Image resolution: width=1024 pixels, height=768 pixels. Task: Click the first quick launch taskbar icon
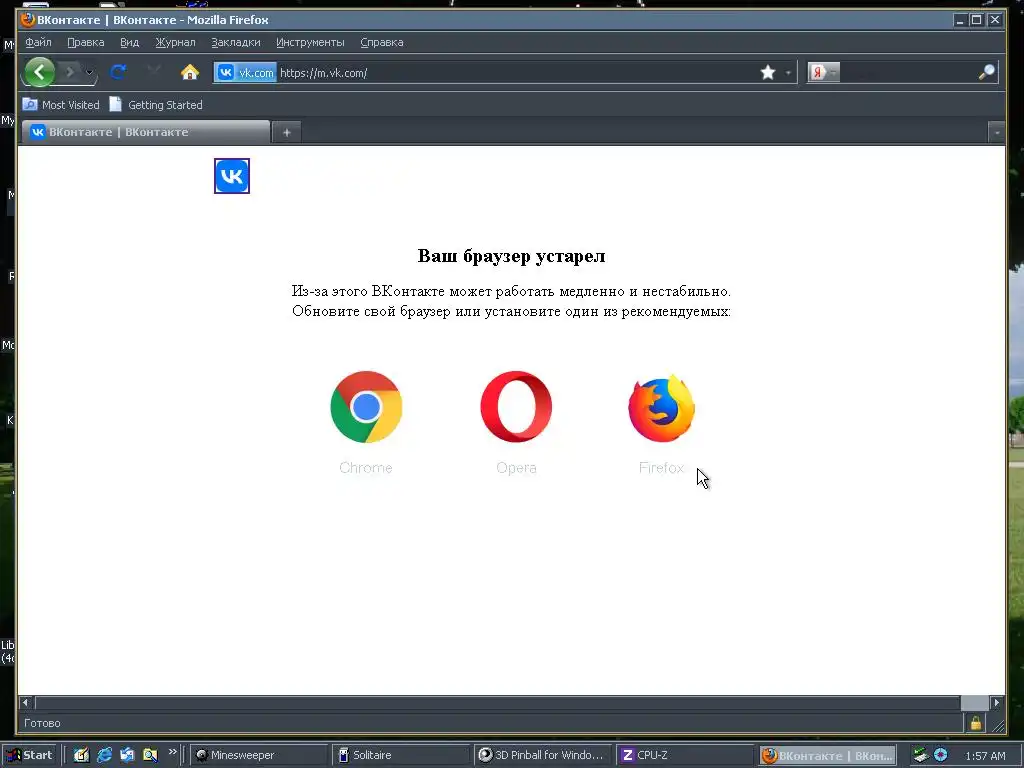(x=81, y=755)
